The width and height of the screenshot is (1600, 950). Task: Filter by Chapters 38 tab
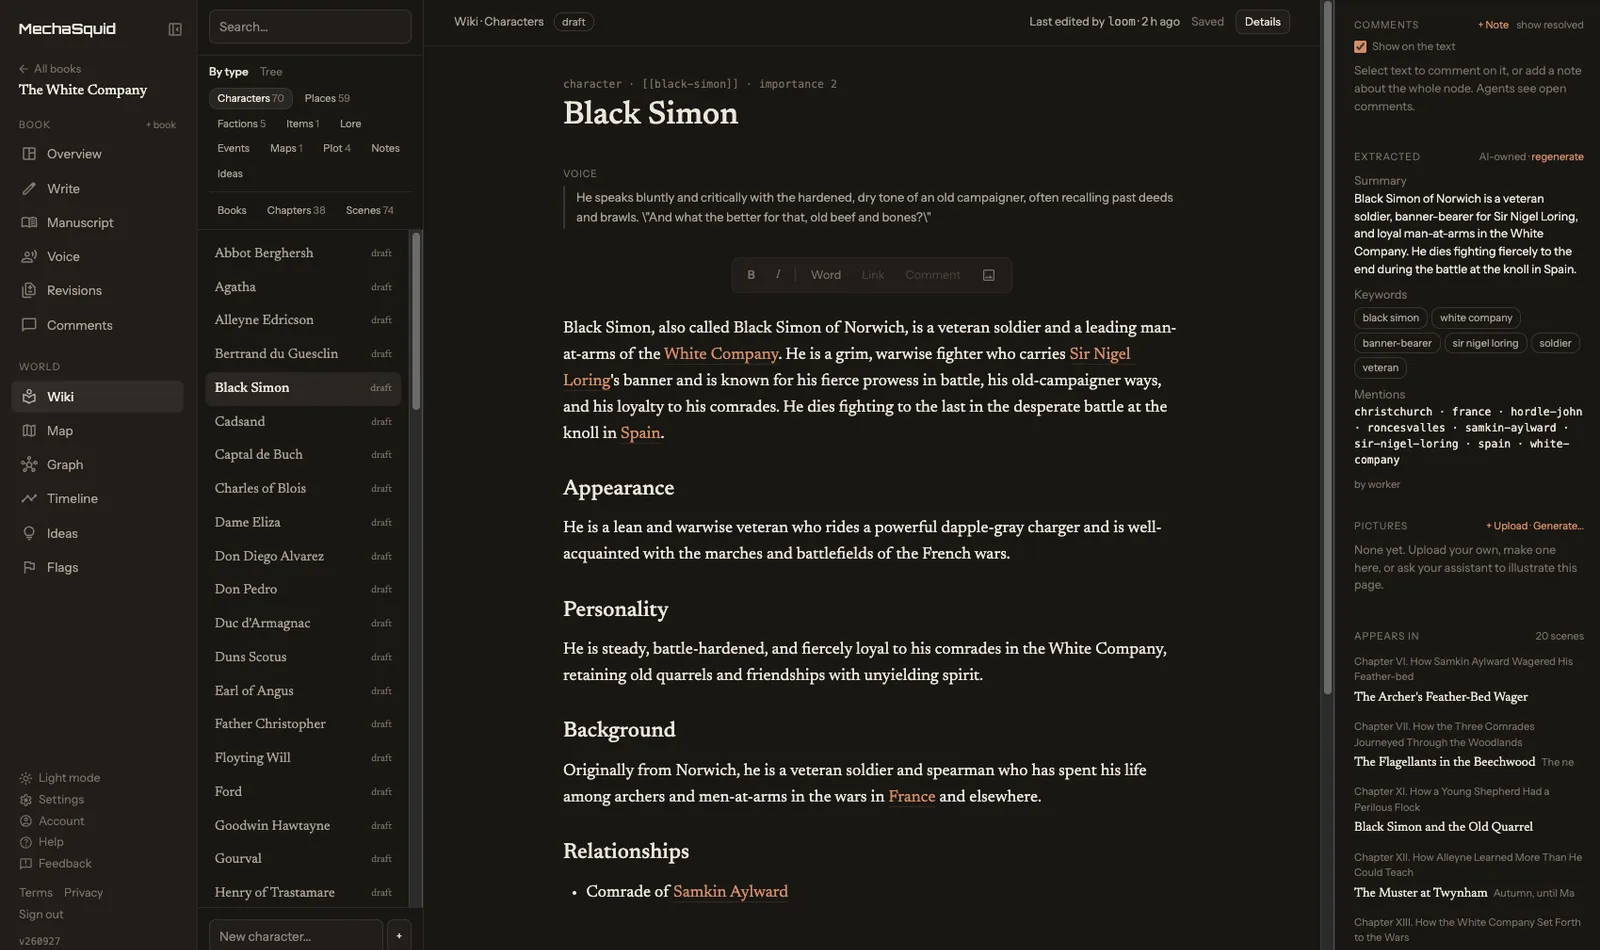pos(296,210)
